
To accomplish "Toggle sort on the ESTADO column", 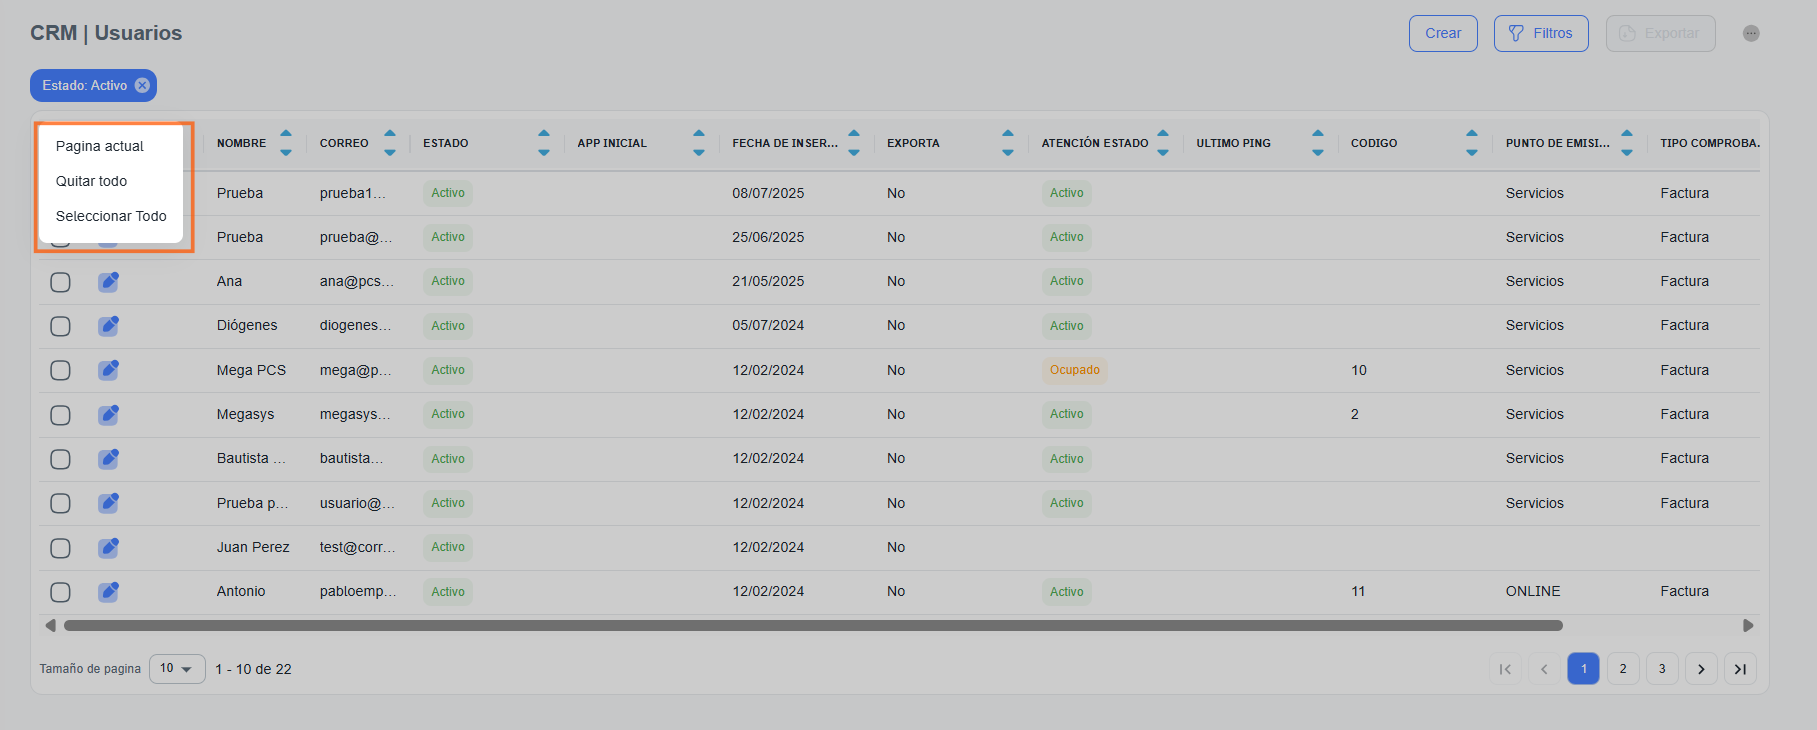I will [x=543, y=143].
